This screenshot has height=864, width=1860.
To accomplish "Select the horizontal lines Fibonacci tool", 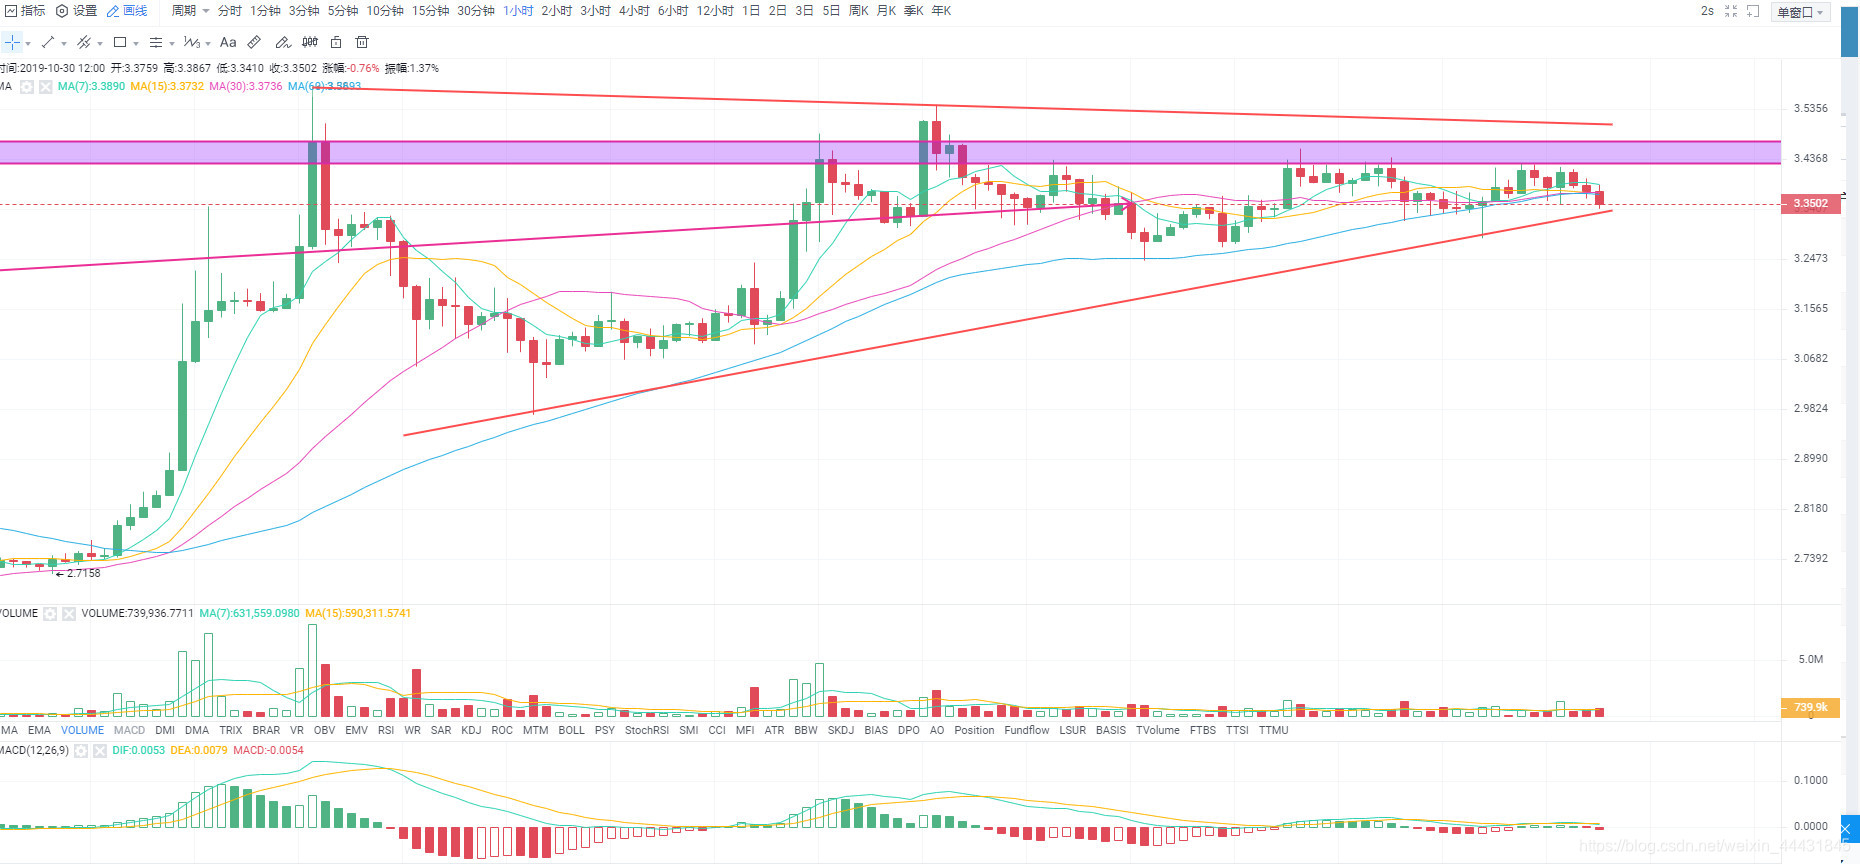I will (x=156, y=42).
